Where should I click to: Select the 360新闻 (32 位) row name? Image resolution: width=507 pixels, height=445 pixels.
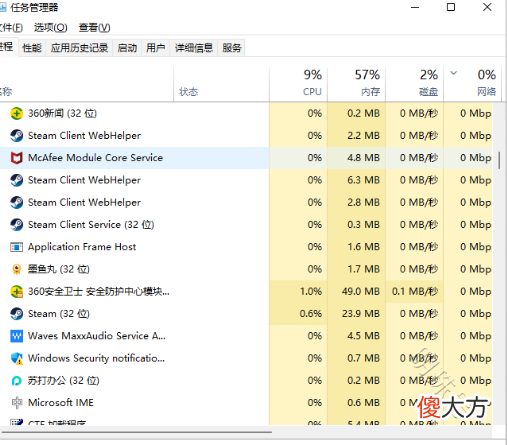coord(62,113)
